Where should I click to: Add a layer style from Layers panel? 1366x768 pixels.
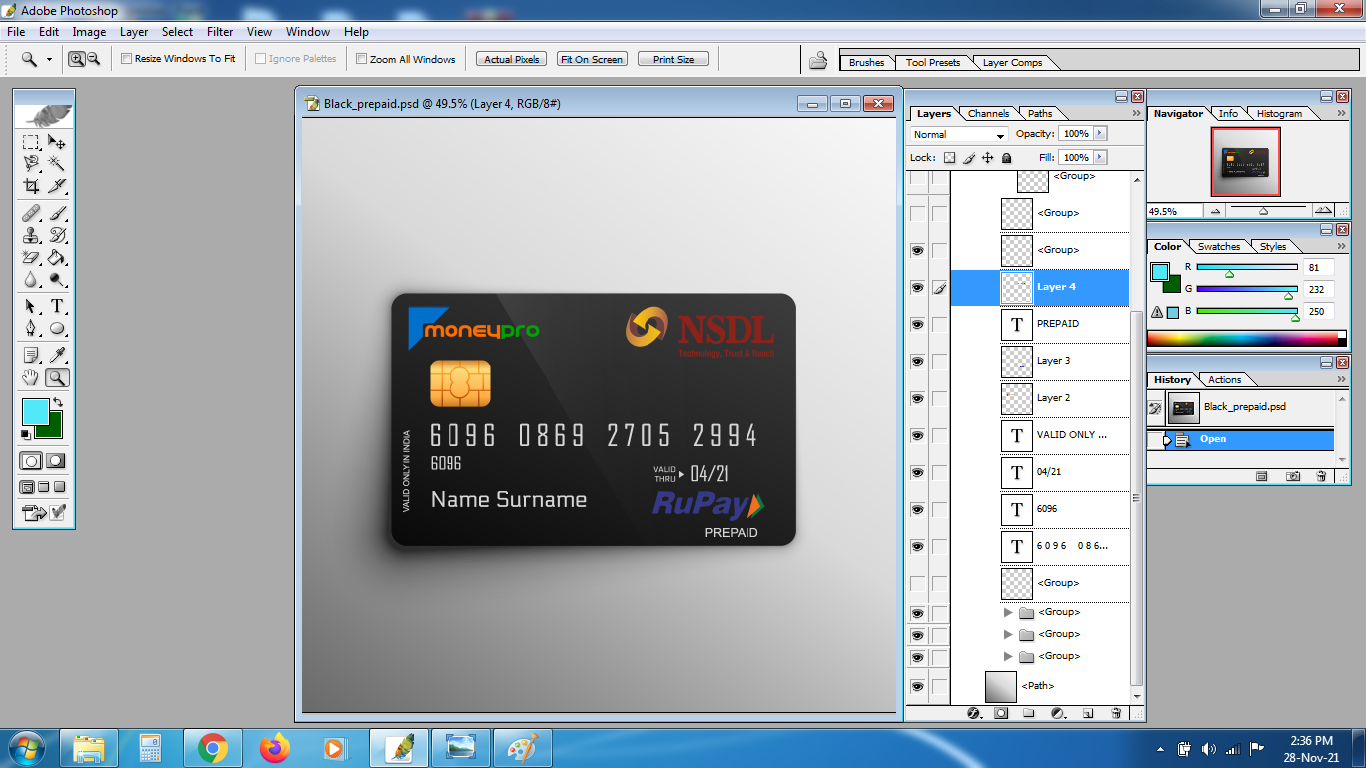(x=973, y=713)
